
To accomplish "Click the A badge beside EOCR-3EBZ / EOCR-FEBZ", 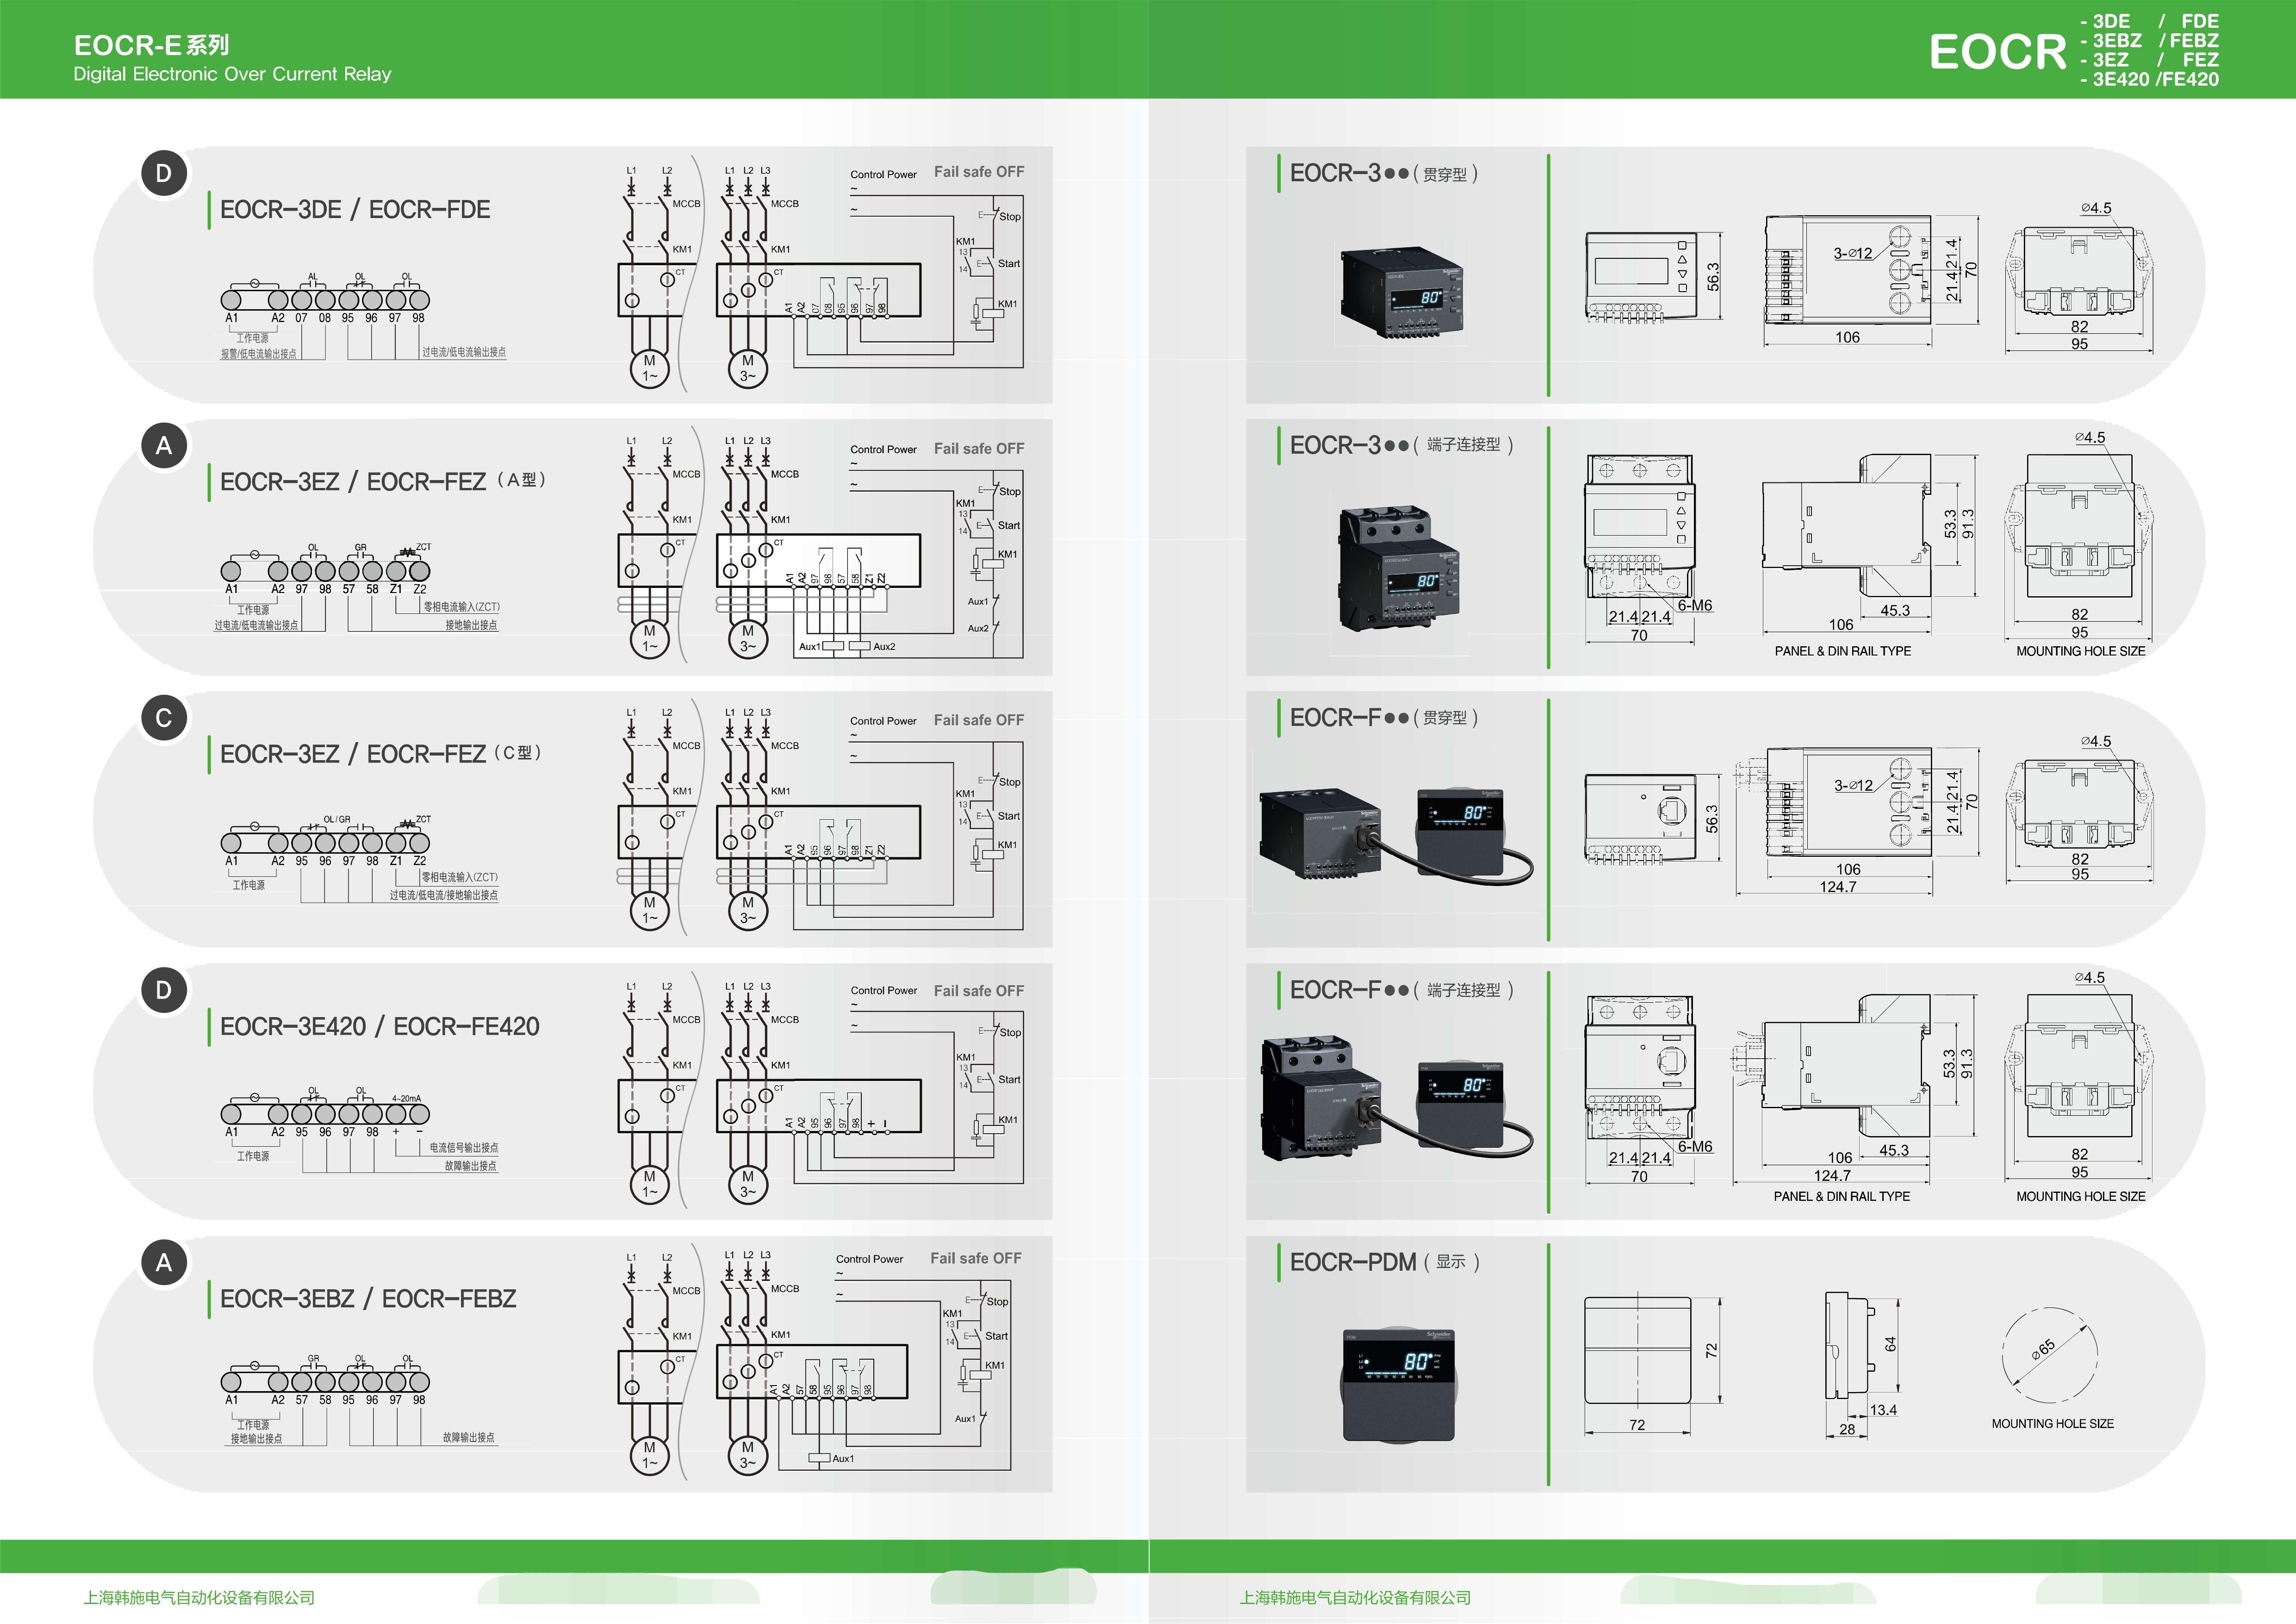I will [164, 1263].
